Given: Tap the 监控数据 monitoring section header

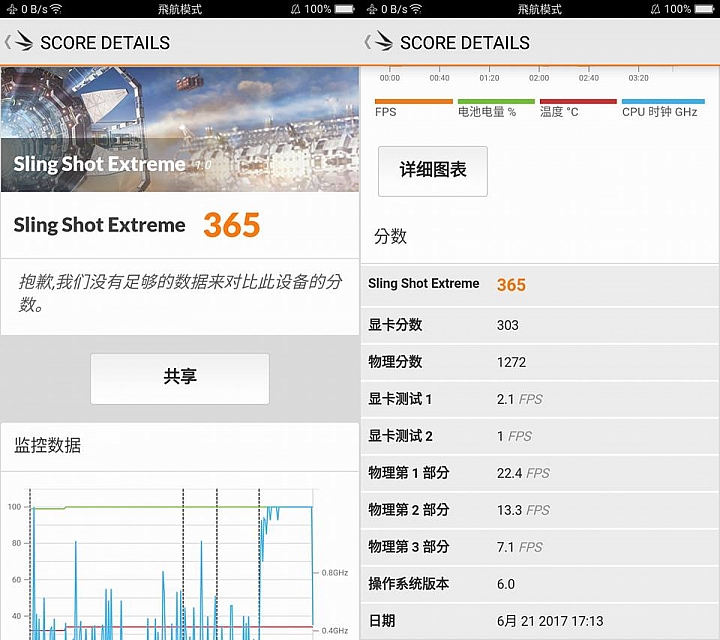Looking at the screenshot, I should (x=48, y=445).
